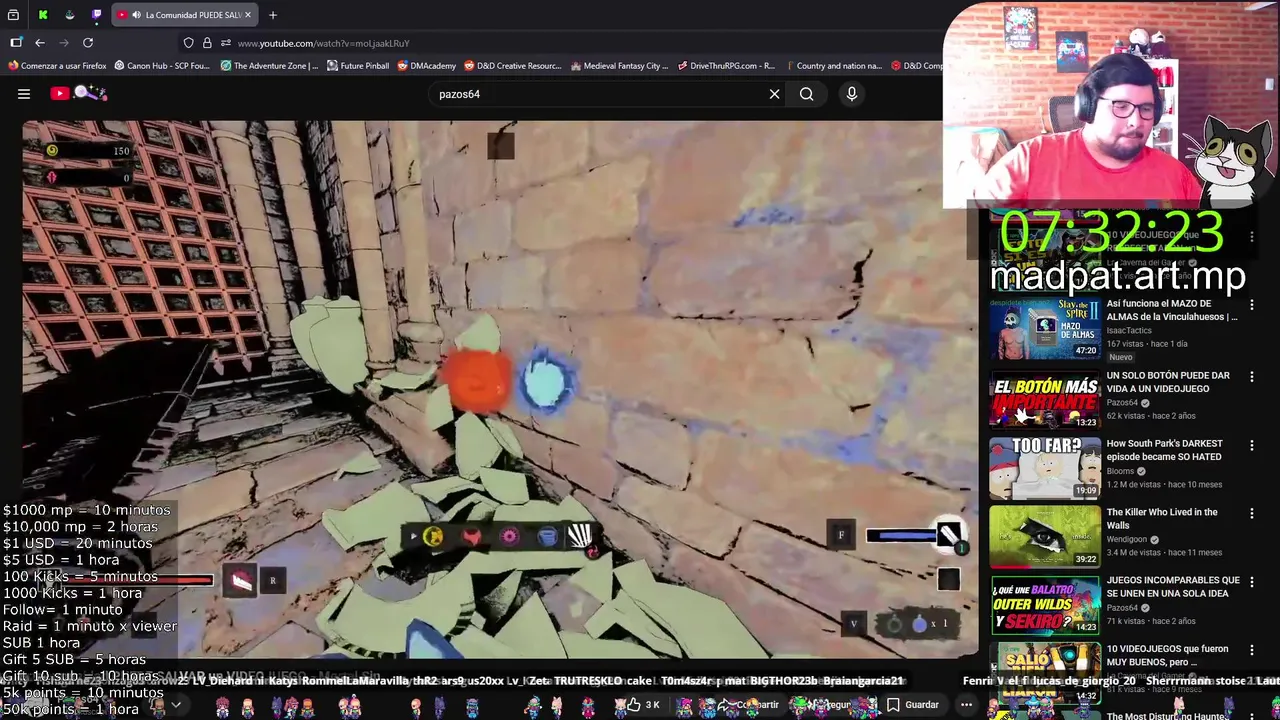Open The Adventure Zone bookmark

[269, 66]
